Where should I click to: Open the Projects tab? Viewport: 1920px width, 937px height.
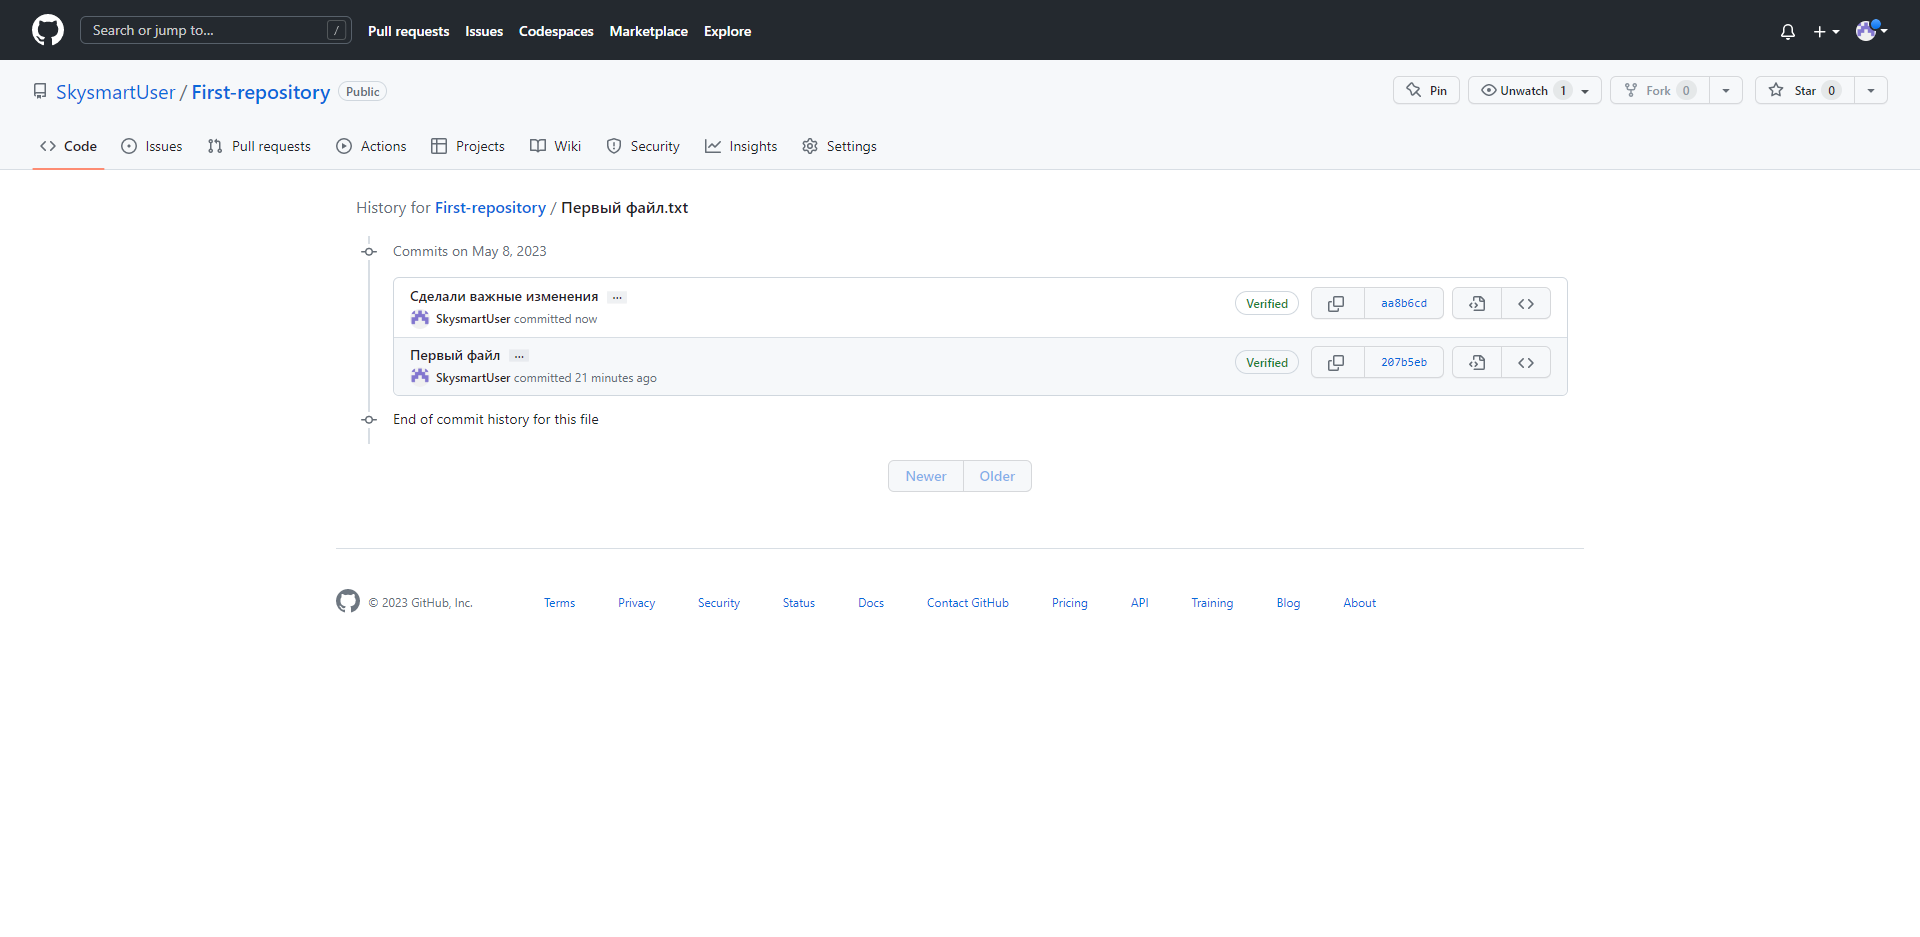(468, 146)
